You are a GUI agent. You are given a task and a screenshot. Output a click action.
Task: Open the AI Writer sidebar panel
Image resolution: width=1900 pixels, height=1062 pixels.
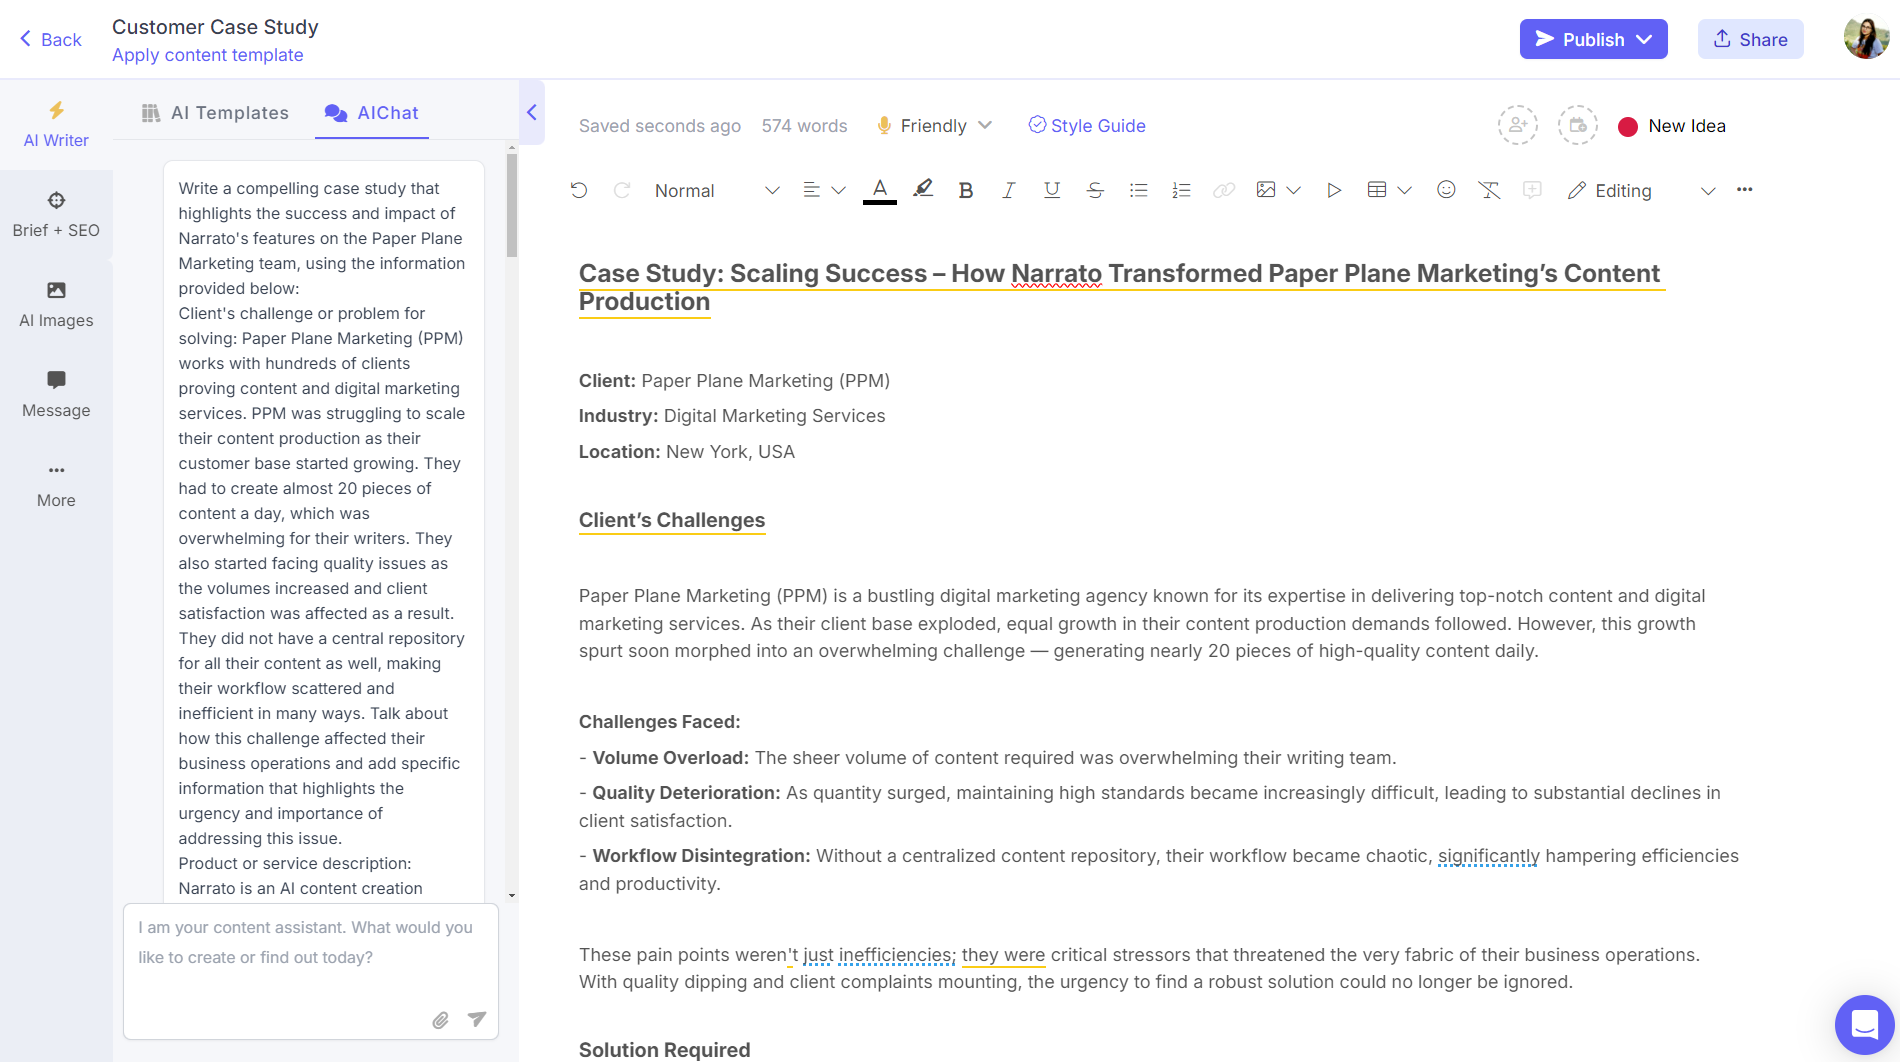pyautogui.click(x=56, y=125)
